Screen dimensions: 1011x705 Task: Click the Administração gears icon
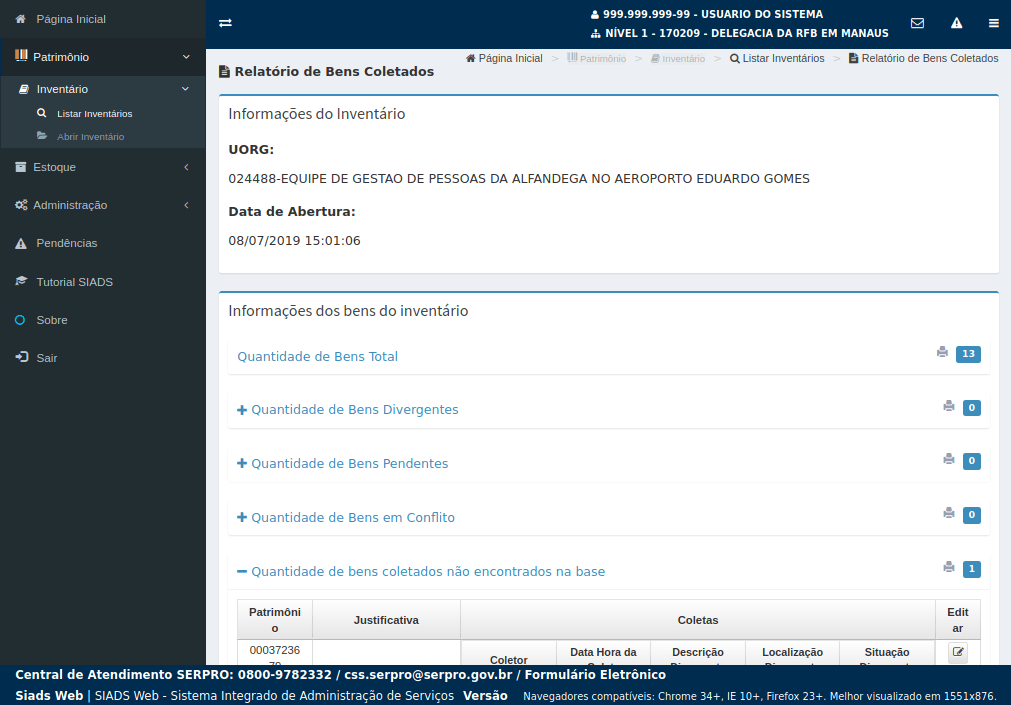(21, 204)
